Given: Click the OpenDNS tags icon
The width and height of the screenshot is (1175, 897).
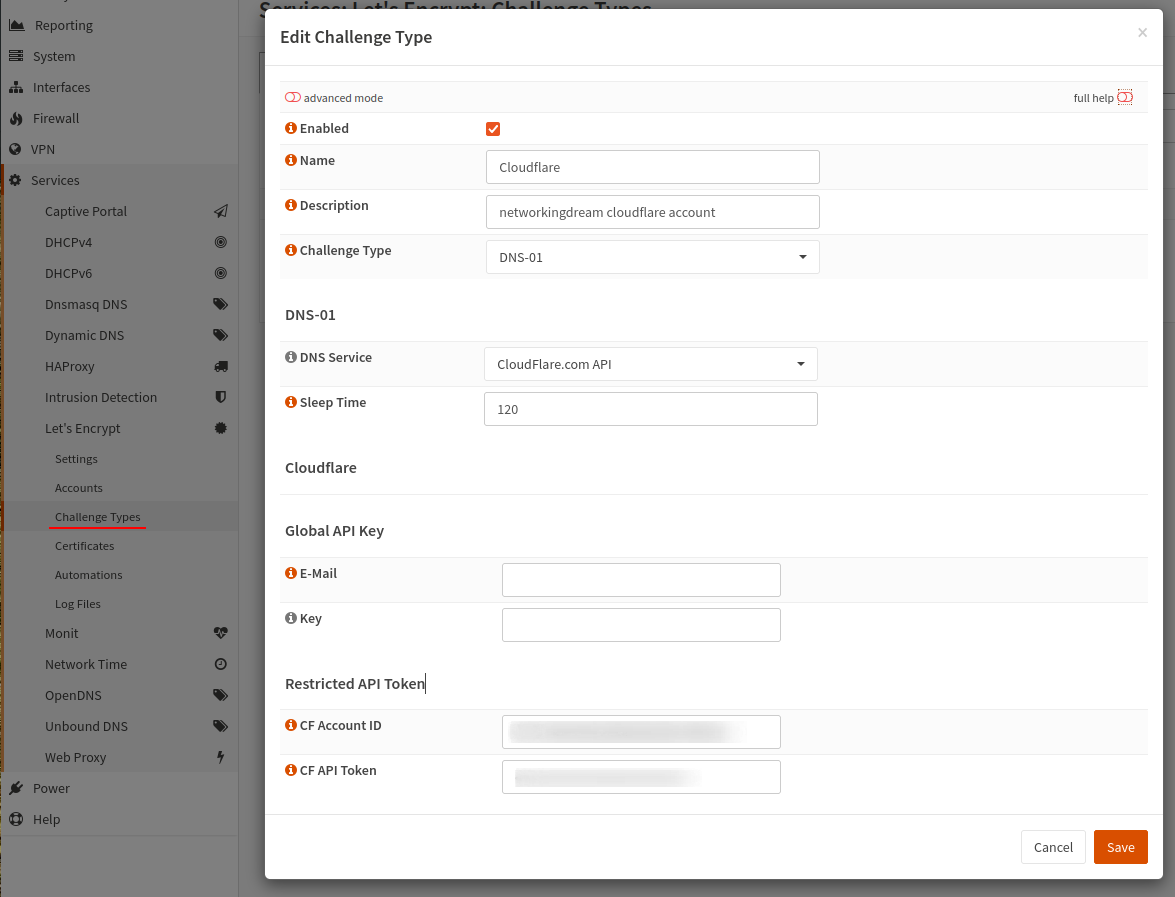Looking at the screenshot, I should tap(220, 695).
